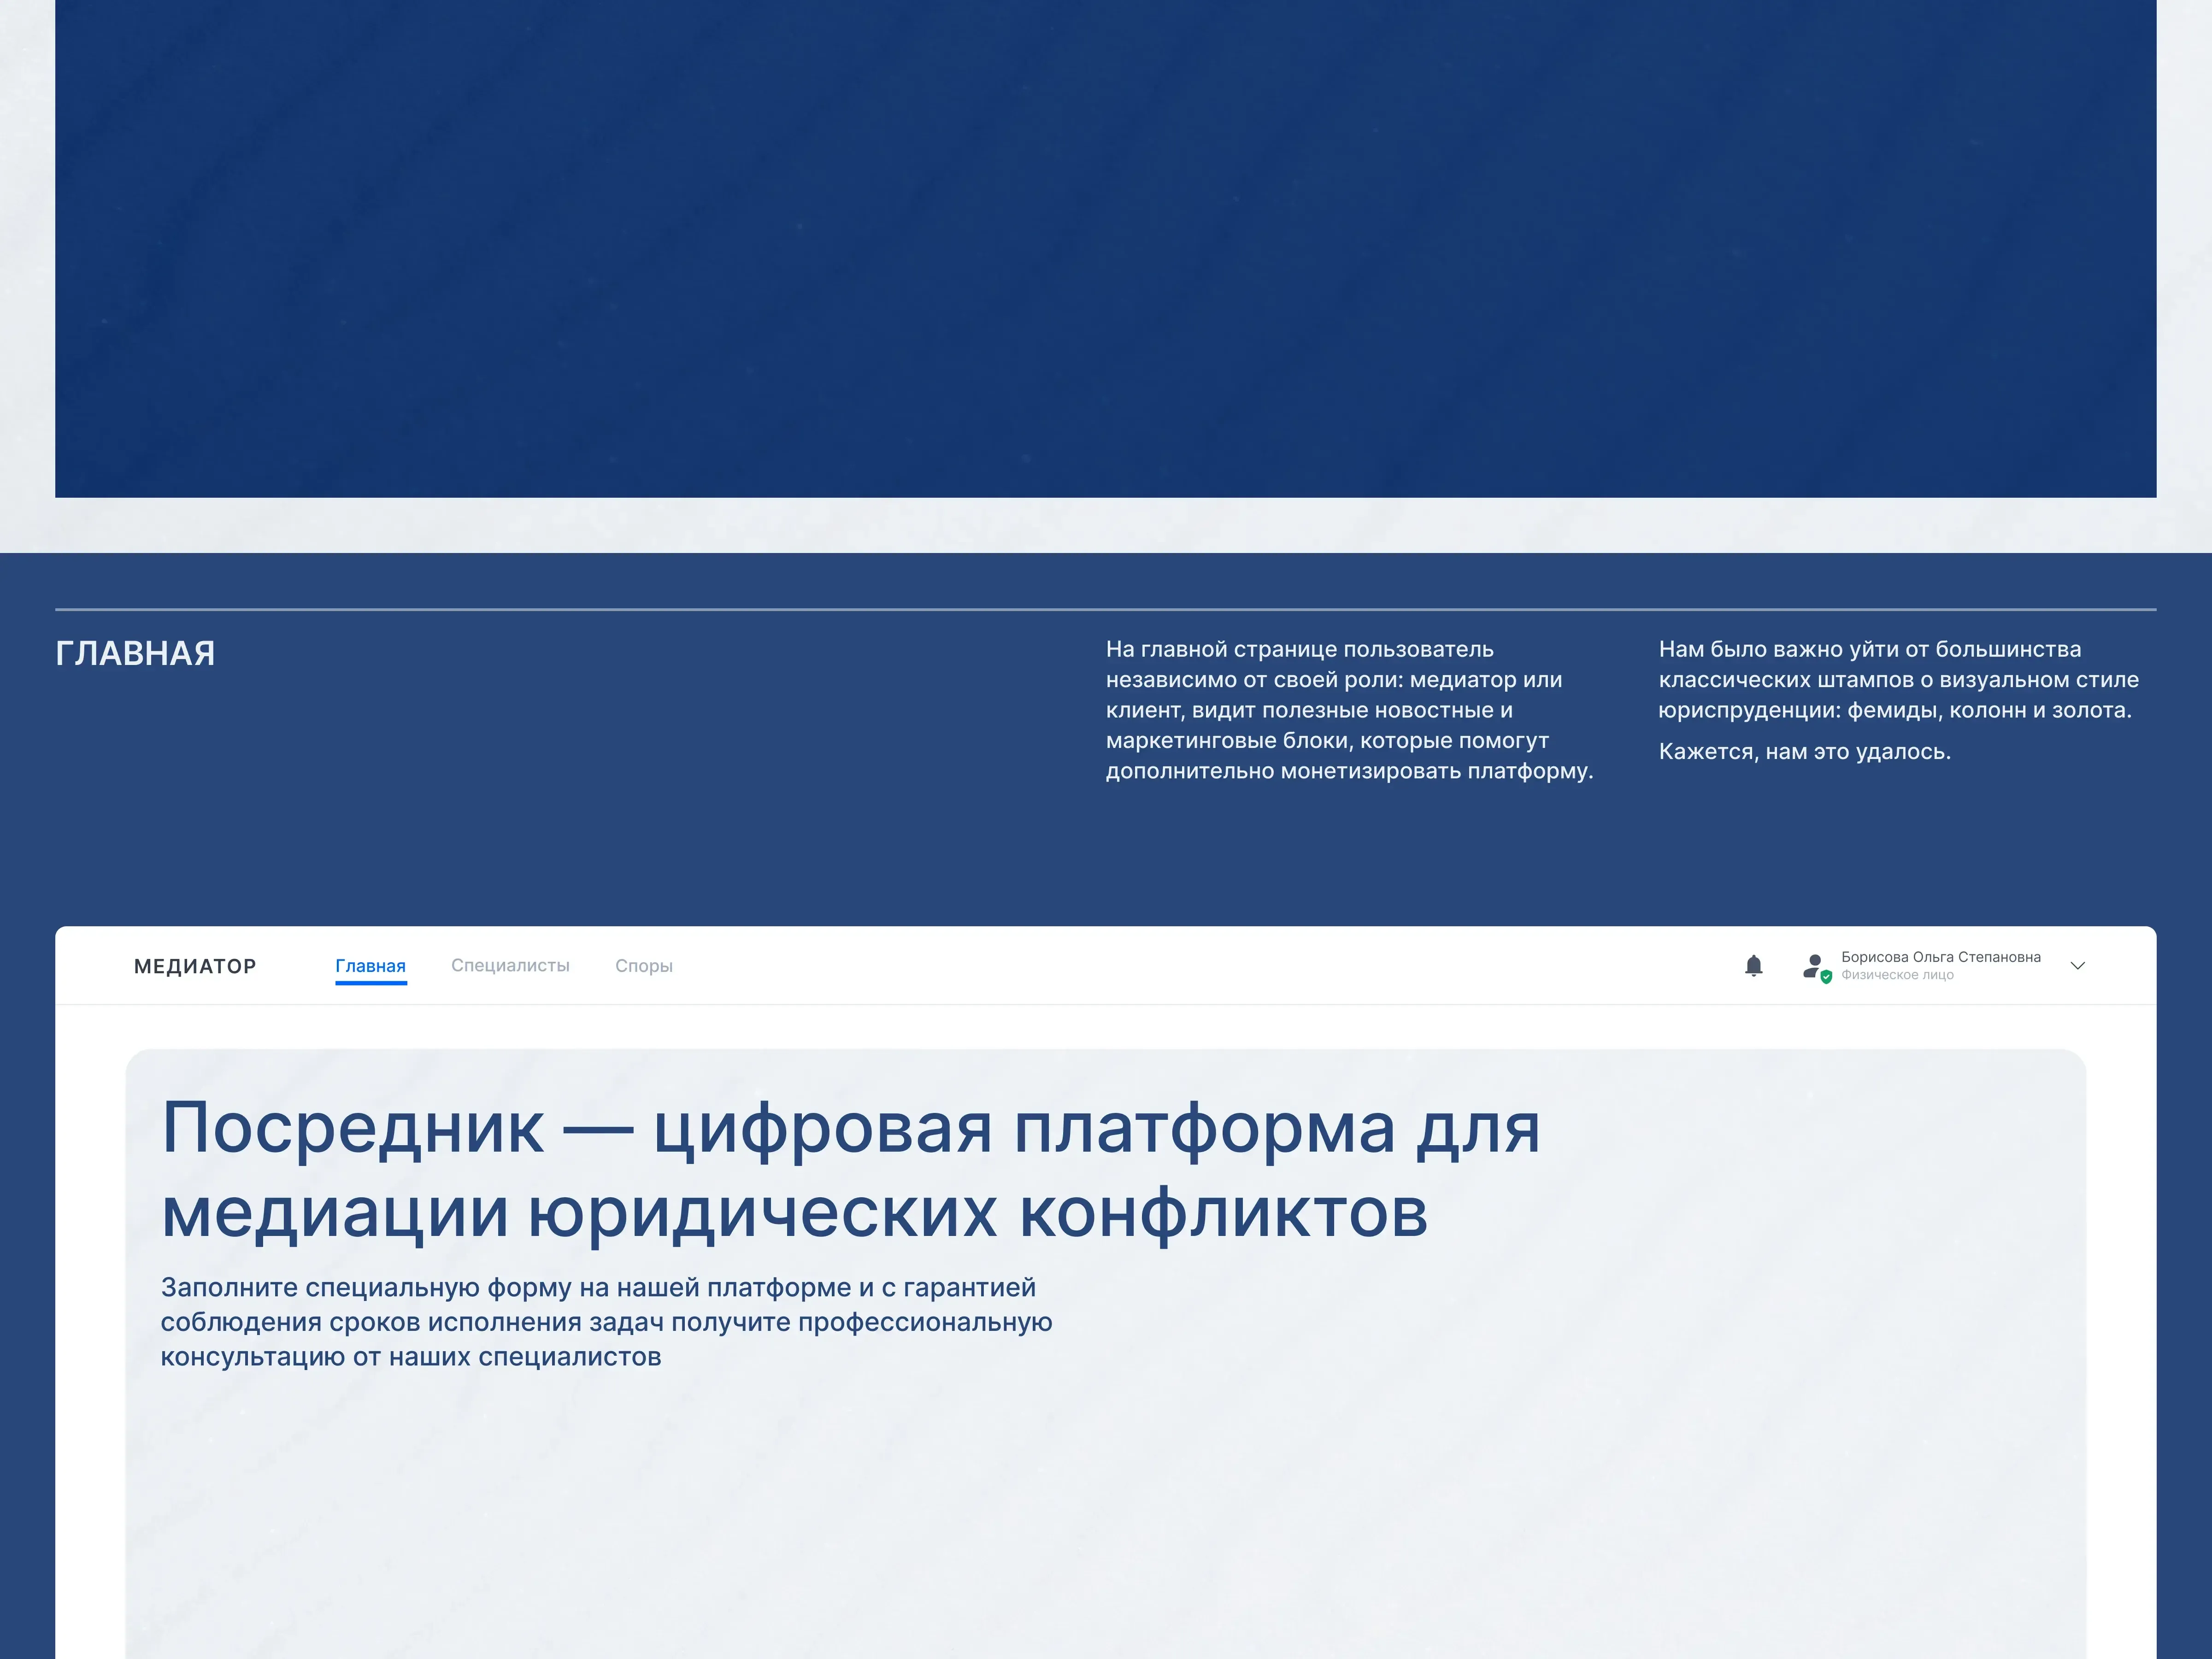Open the Споры section
Viewport: 2212px width, 1659px height.
coord(644,965)
